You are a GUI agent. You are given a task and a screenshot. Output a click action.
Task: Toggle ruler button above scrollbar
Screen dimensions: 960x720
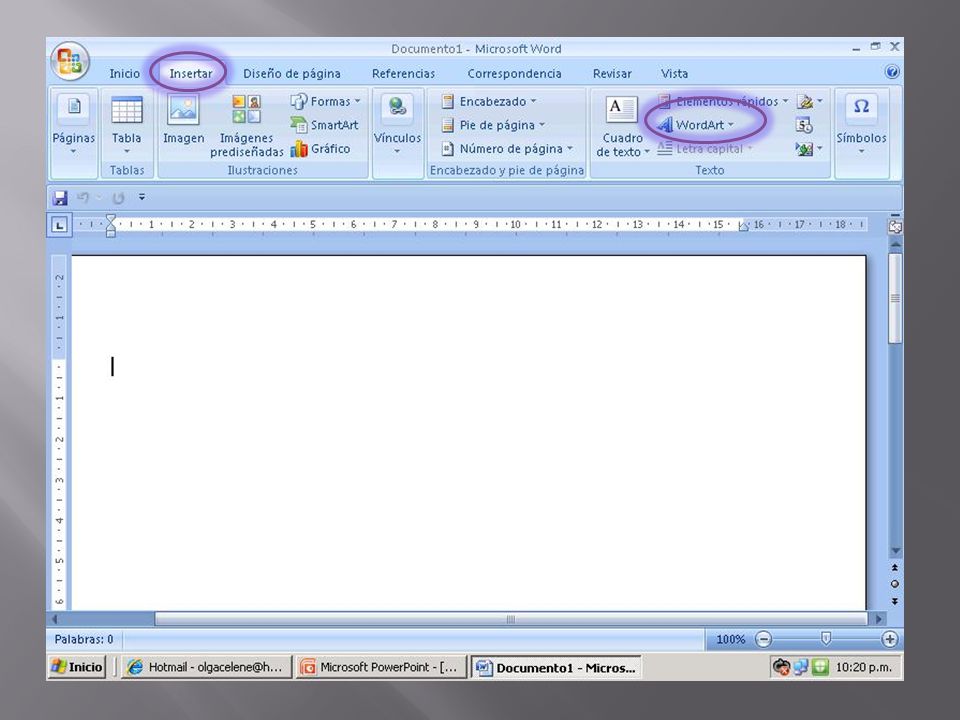click(x=895, y=227)
